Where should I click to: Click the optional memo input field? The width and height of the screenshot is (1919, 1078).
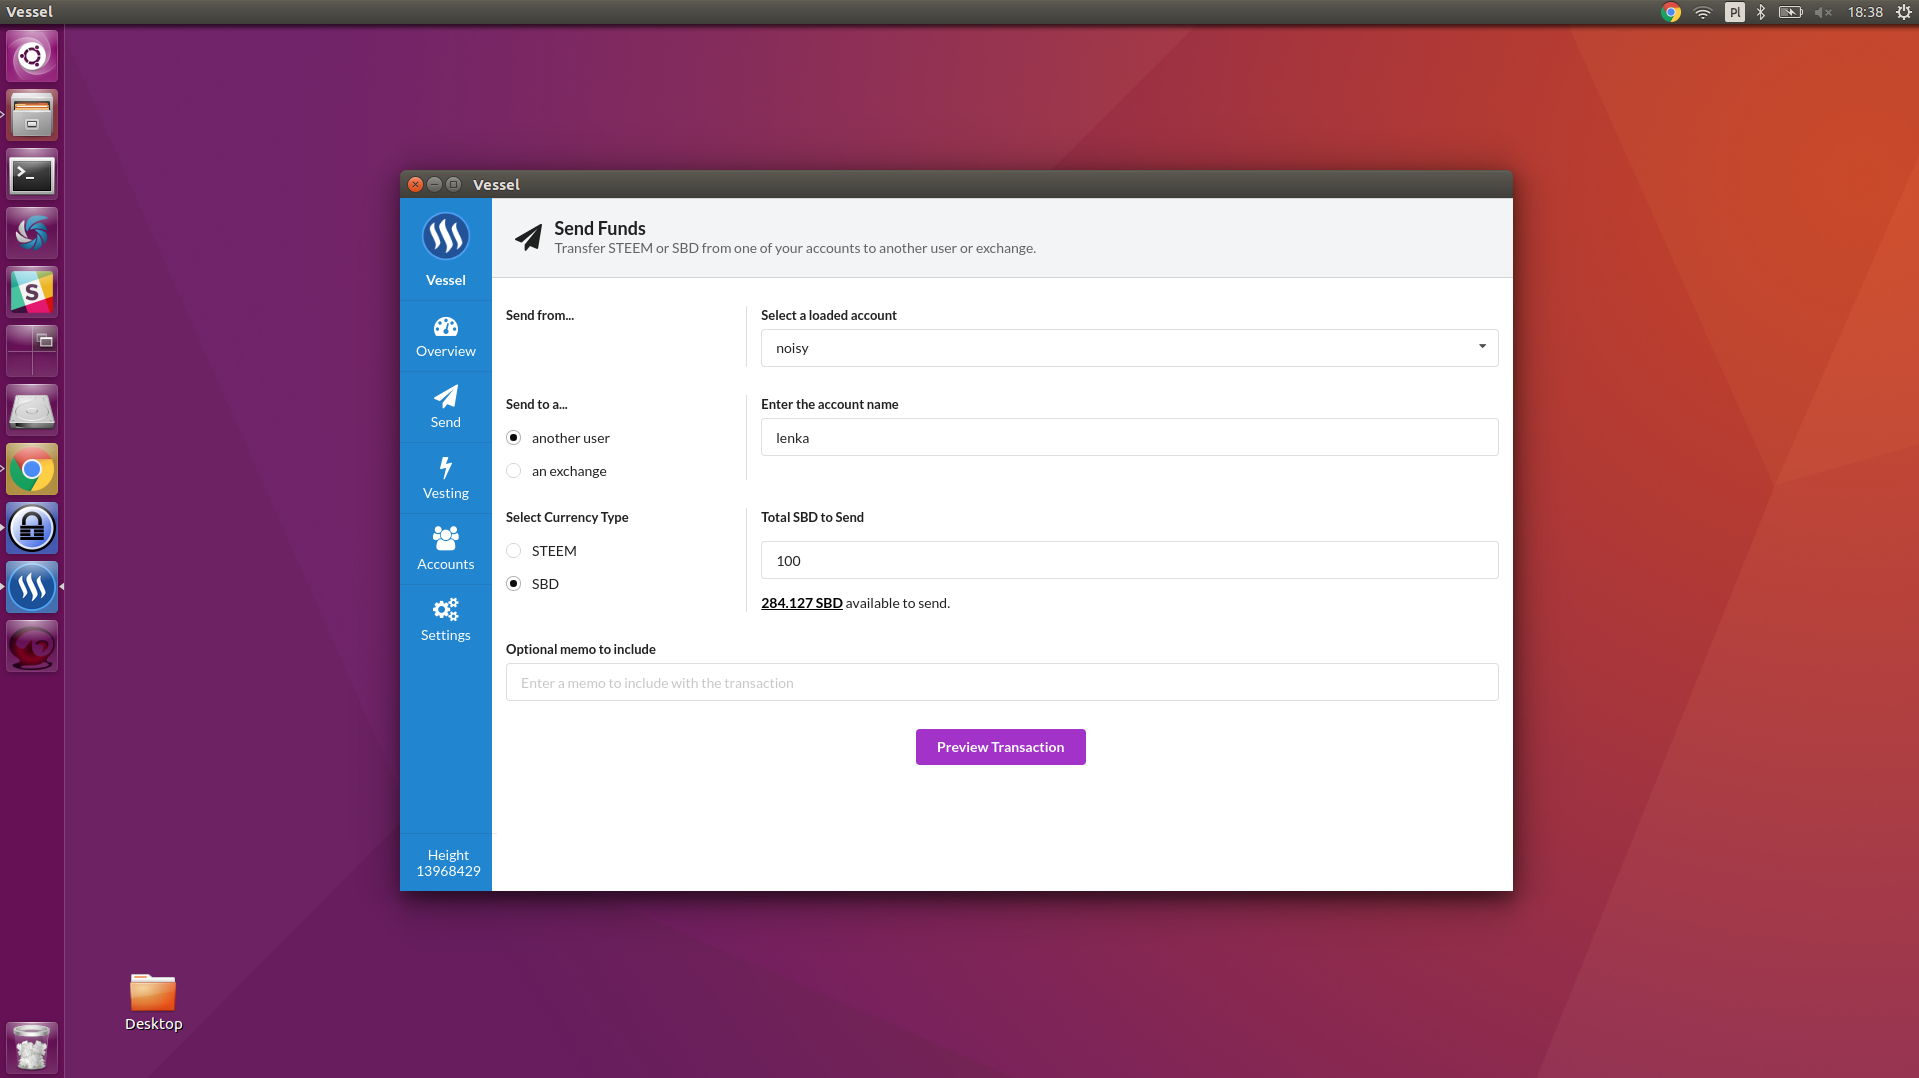pos(1002,682)
